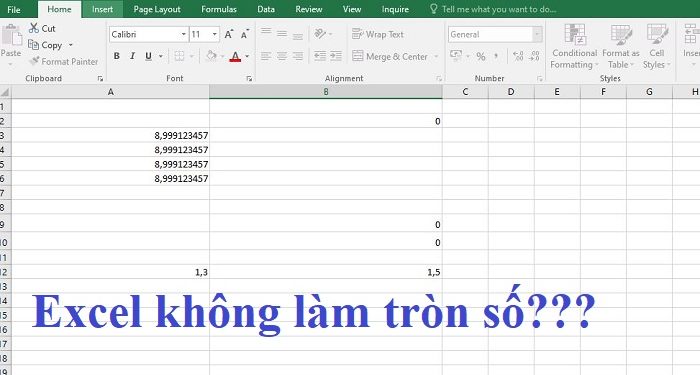Open Conditional Formatting menu
The image size is (700, 375).
[575, 47]
